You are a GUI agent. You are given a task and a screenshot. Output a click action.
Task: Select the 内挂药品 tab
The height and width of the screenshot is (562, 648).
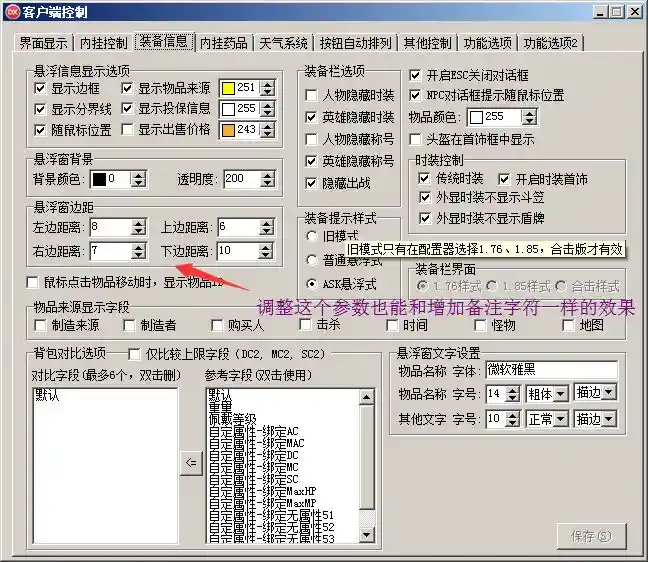[224, 43]
